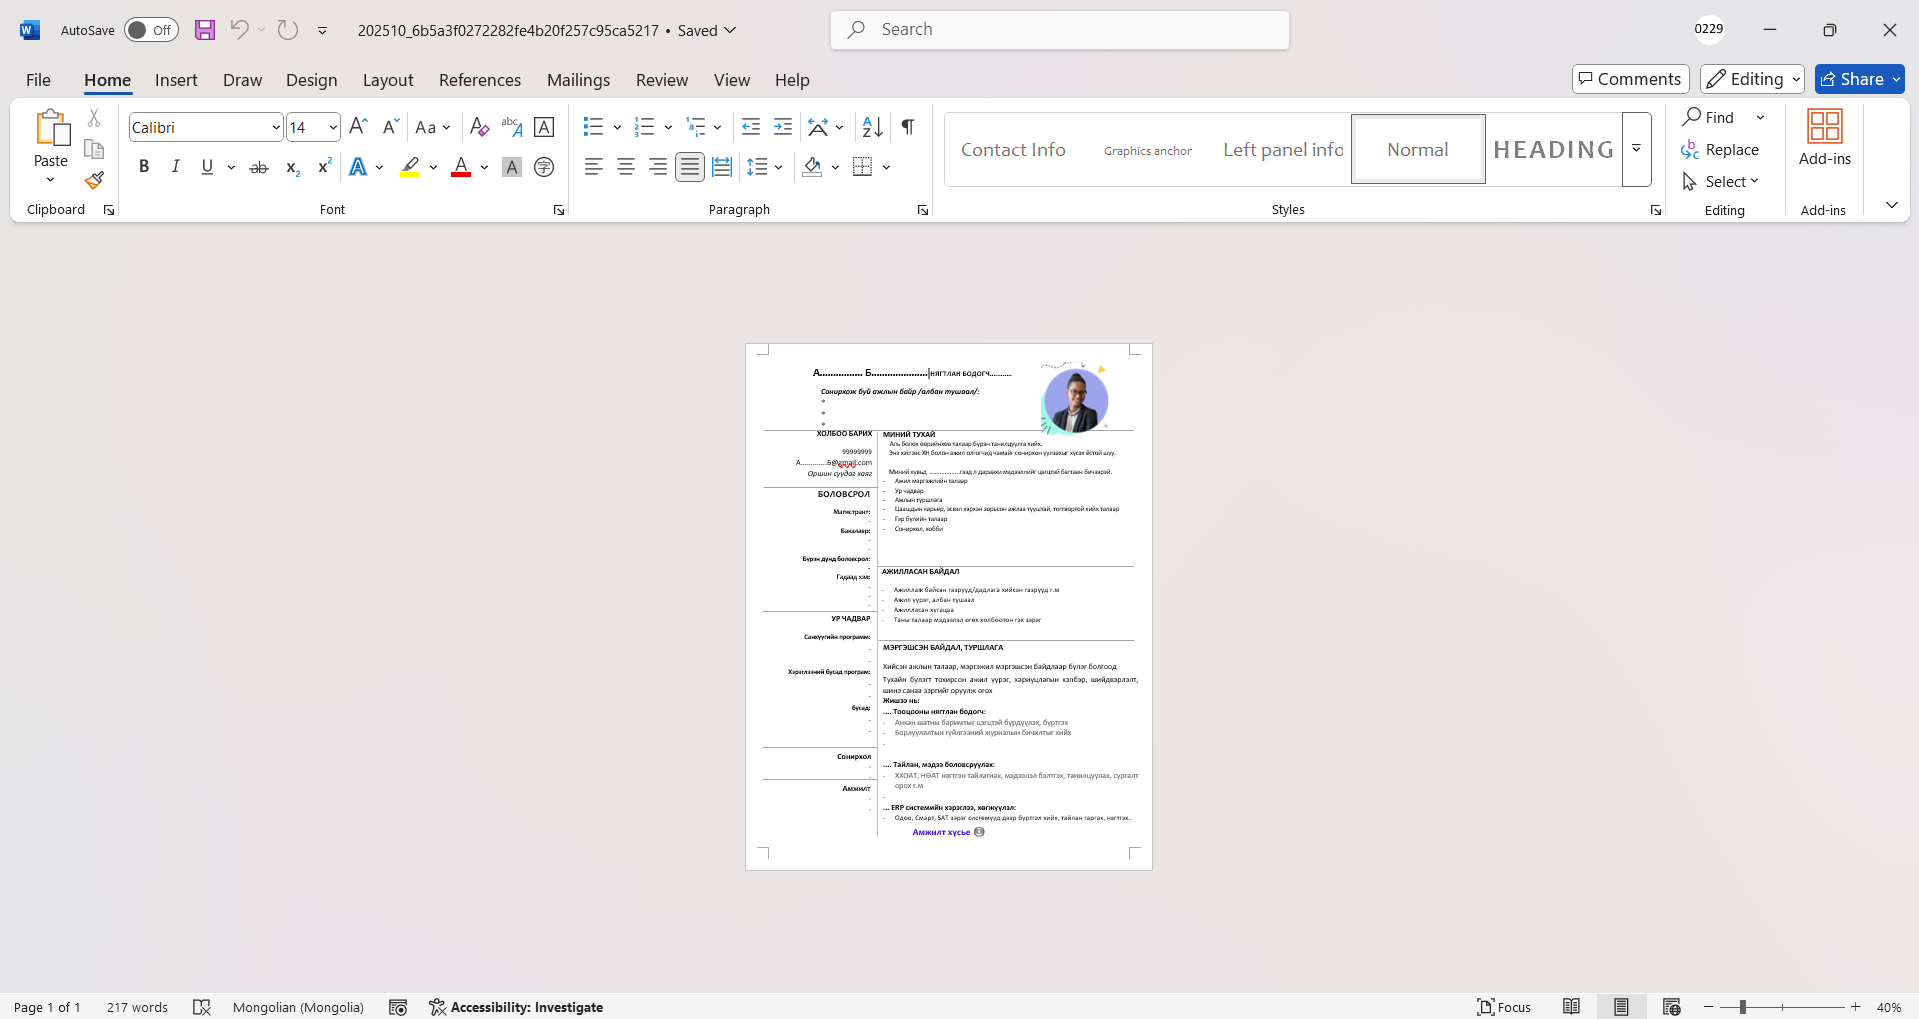1919x1019 pixels.
Task: Click the Clear All Formatting icon
Action: pos(479,127)
